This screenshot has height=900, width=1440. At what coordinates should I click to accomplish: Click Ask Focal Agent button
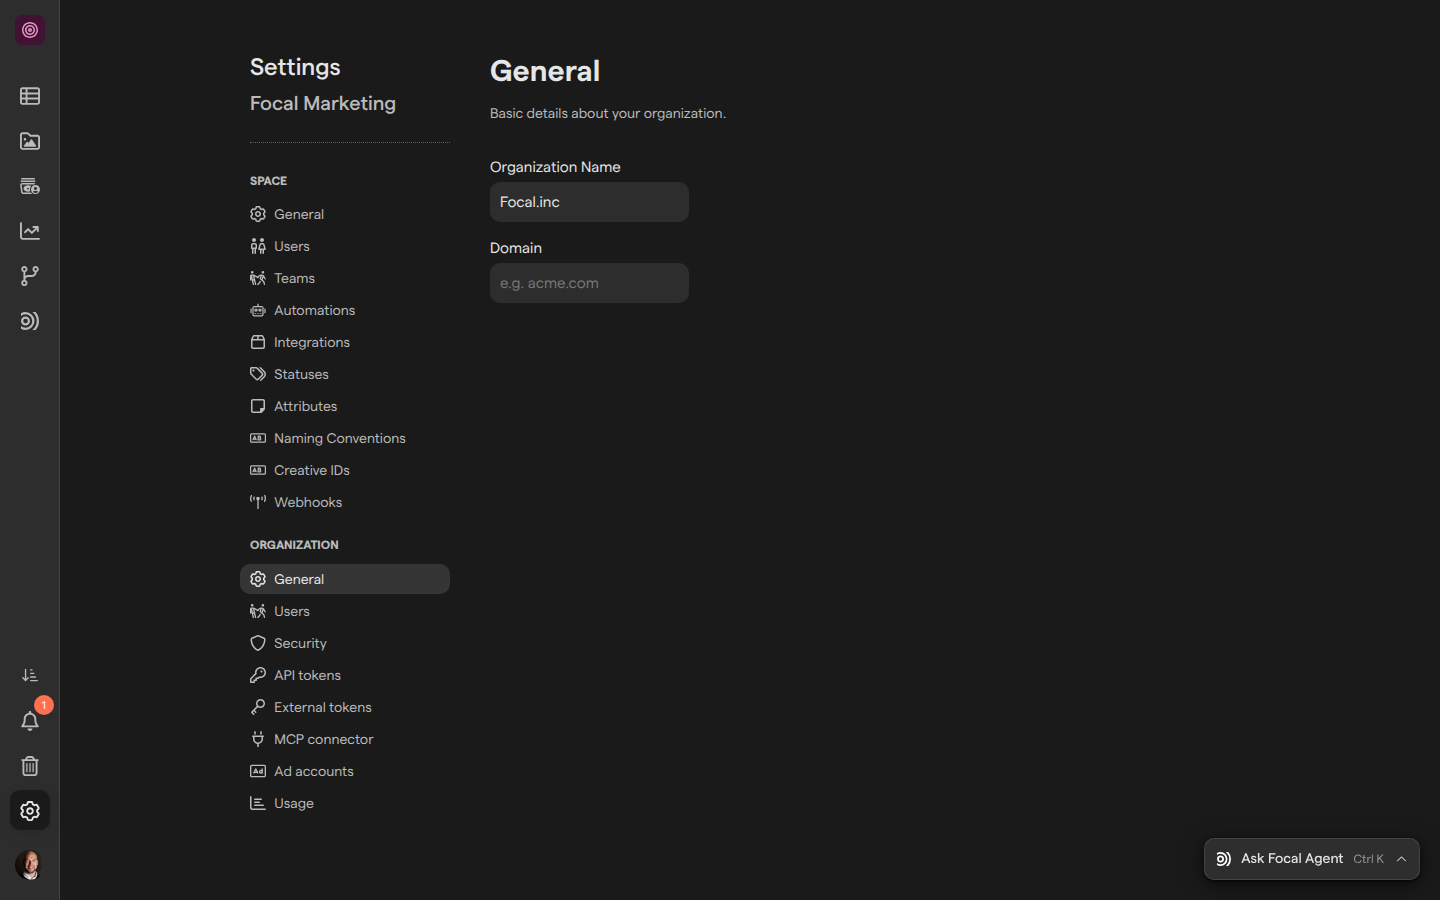tap(1311, 859)
